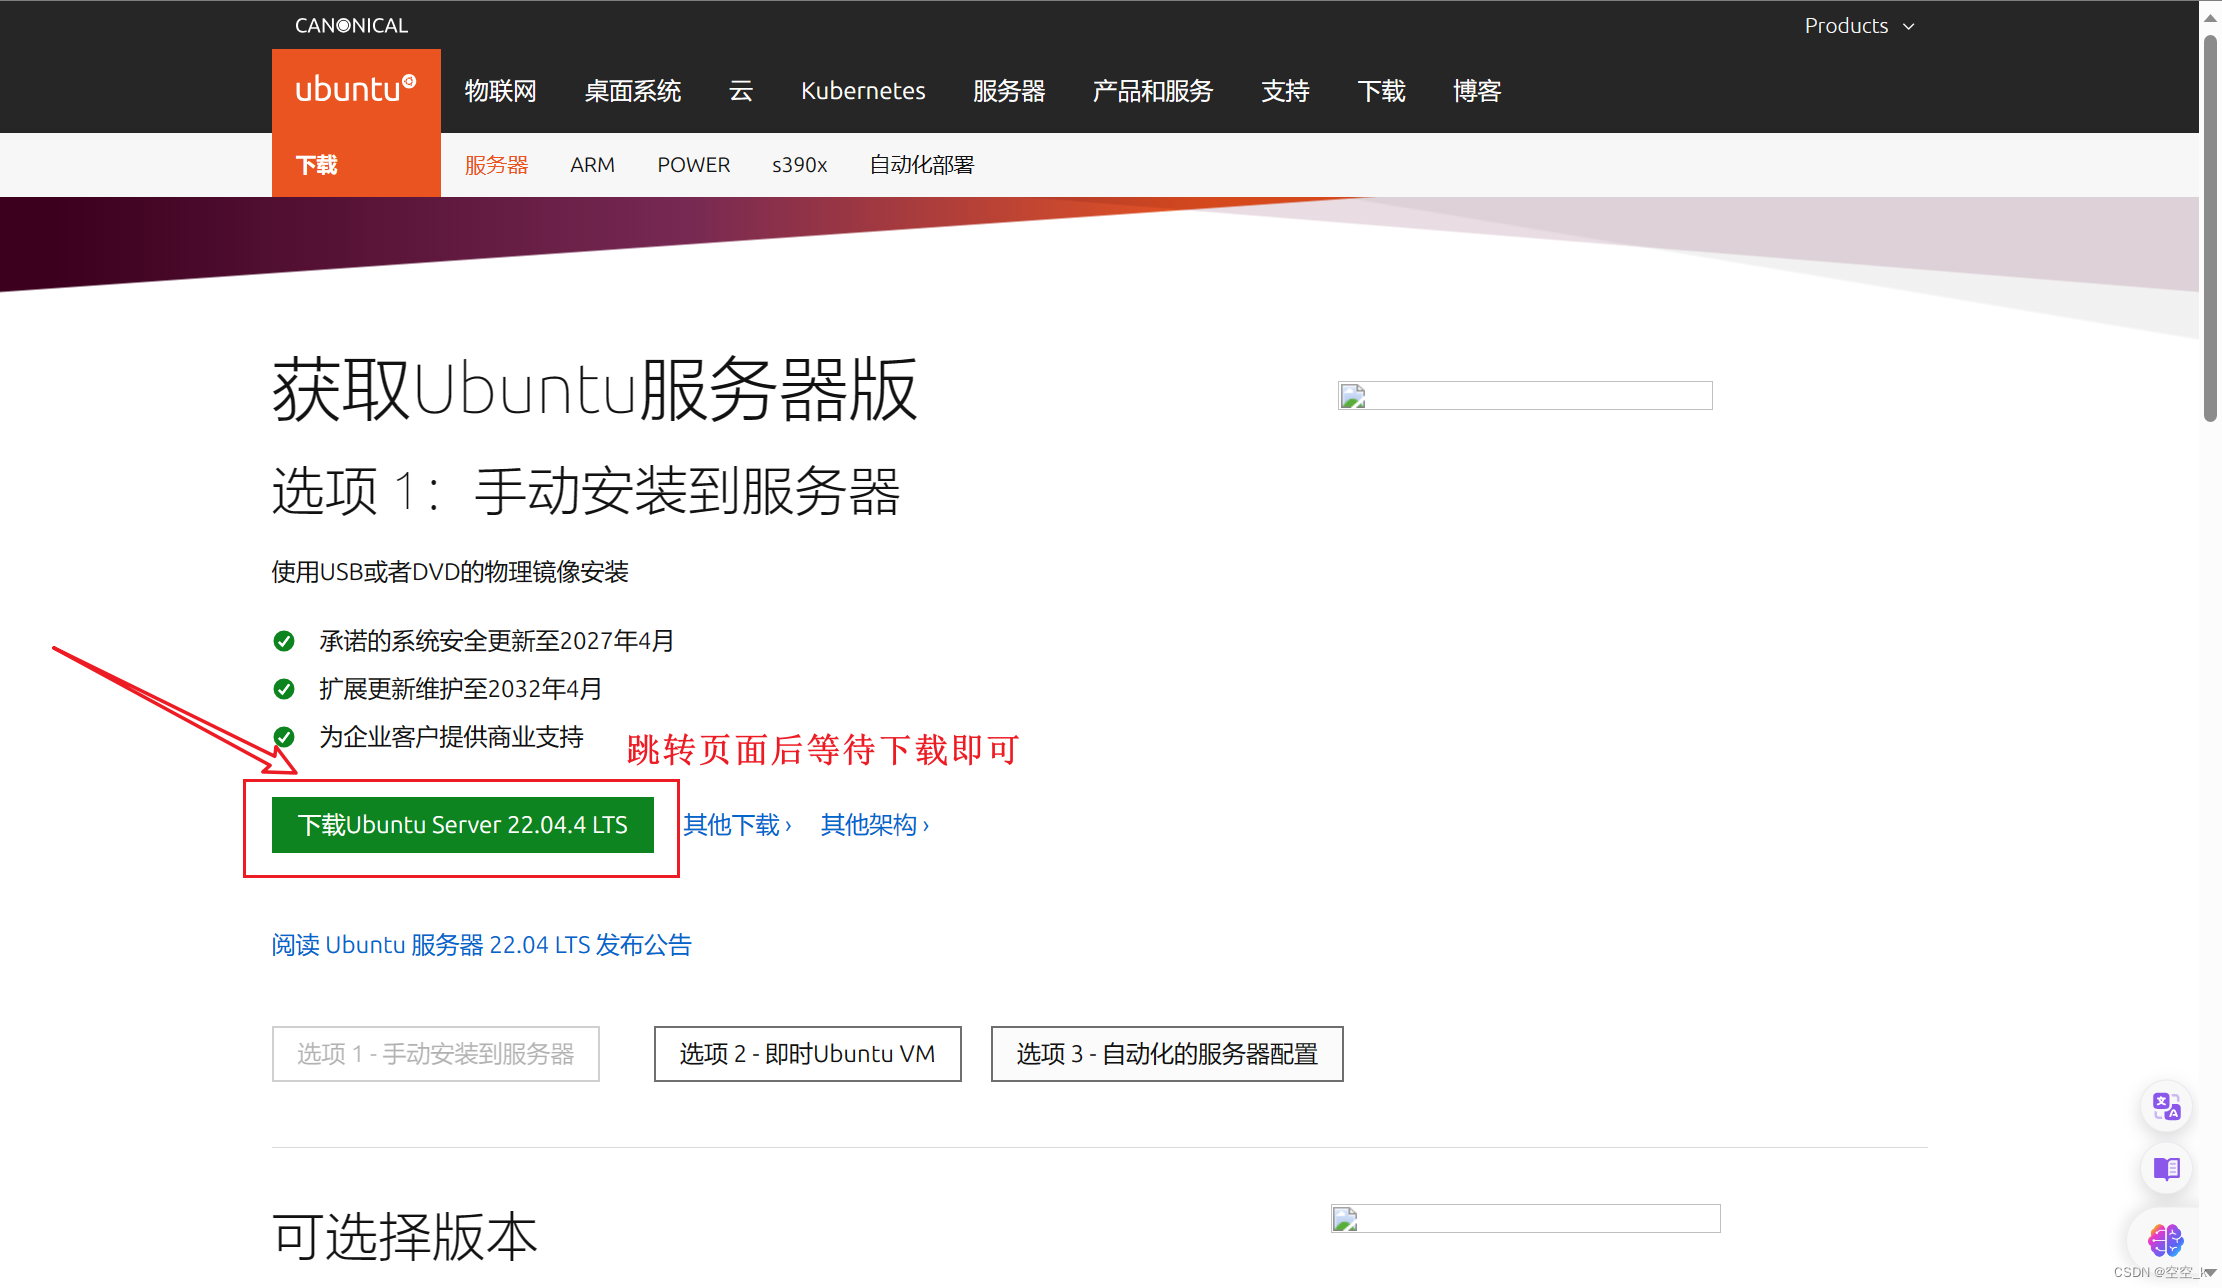Read the Ubuntu 服务器 22.04 LTS 发布公告 link
The width and height of the screenshot is (2222, 1288).
[x=482, y=945]
